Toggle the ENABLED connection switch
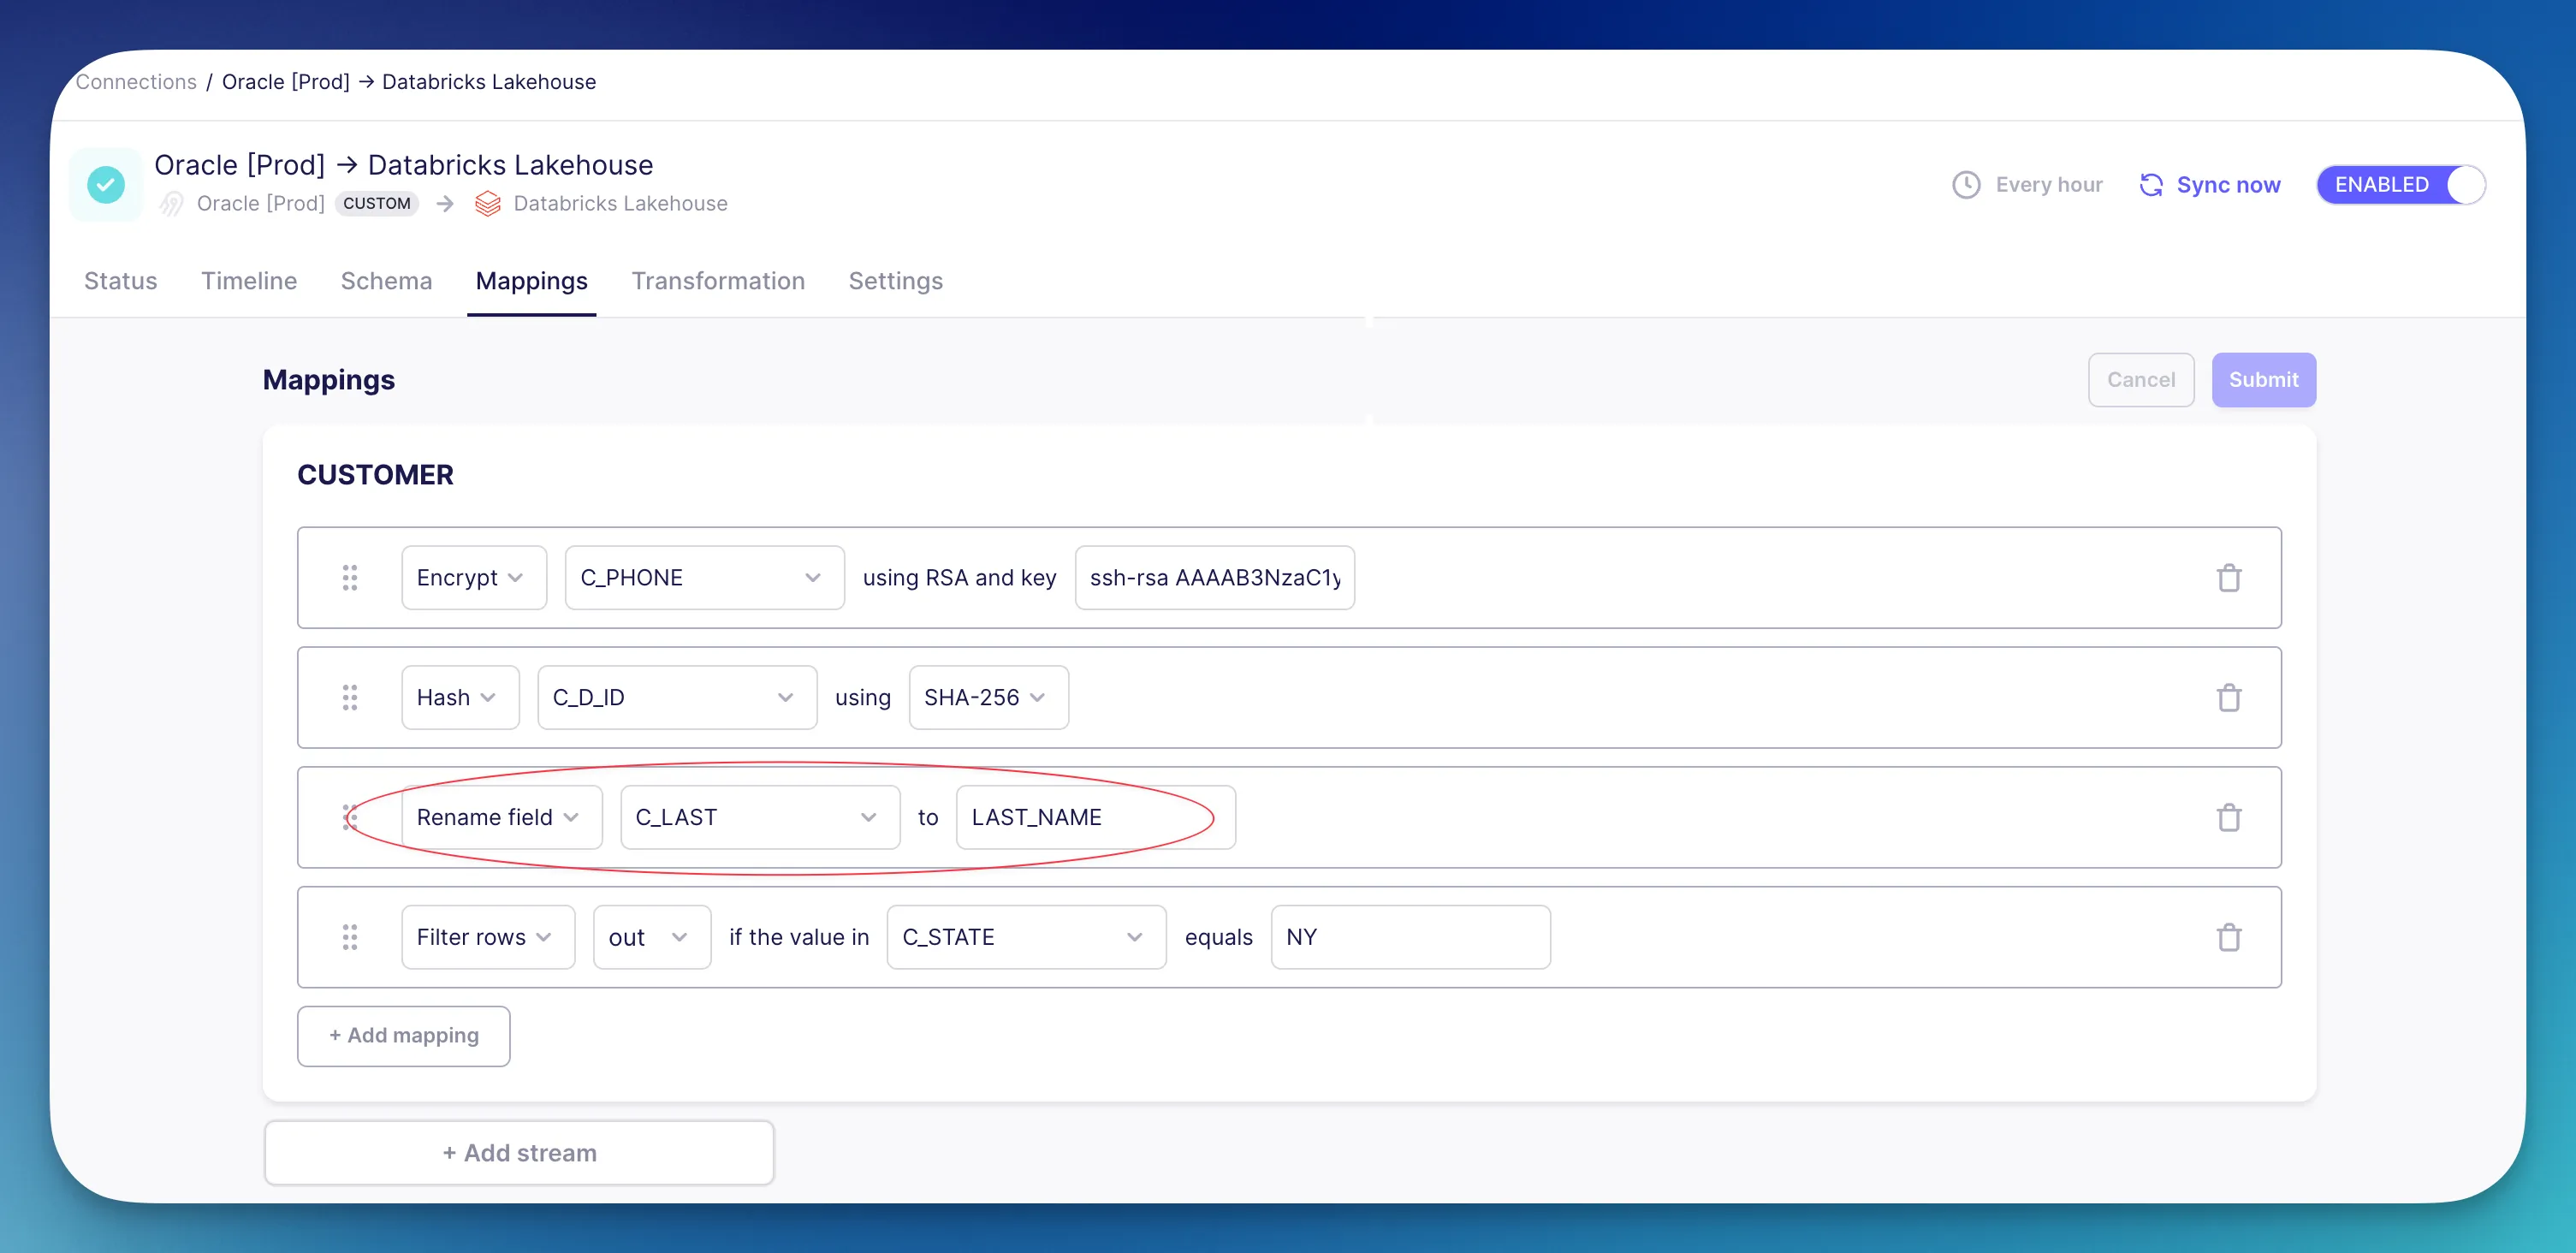The width and height of the screenshot is (2576, 1253). (x=2400, y=185)
